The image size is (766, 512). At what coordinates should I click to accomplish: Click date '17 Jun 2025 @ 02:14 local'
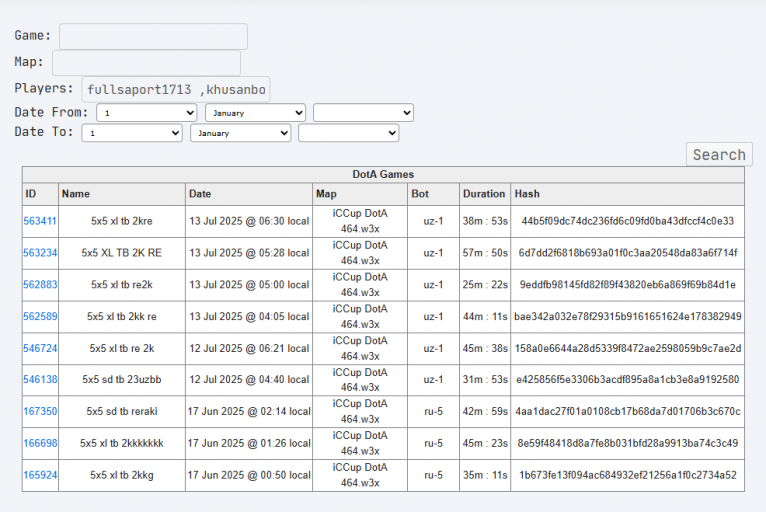[249, 411]
